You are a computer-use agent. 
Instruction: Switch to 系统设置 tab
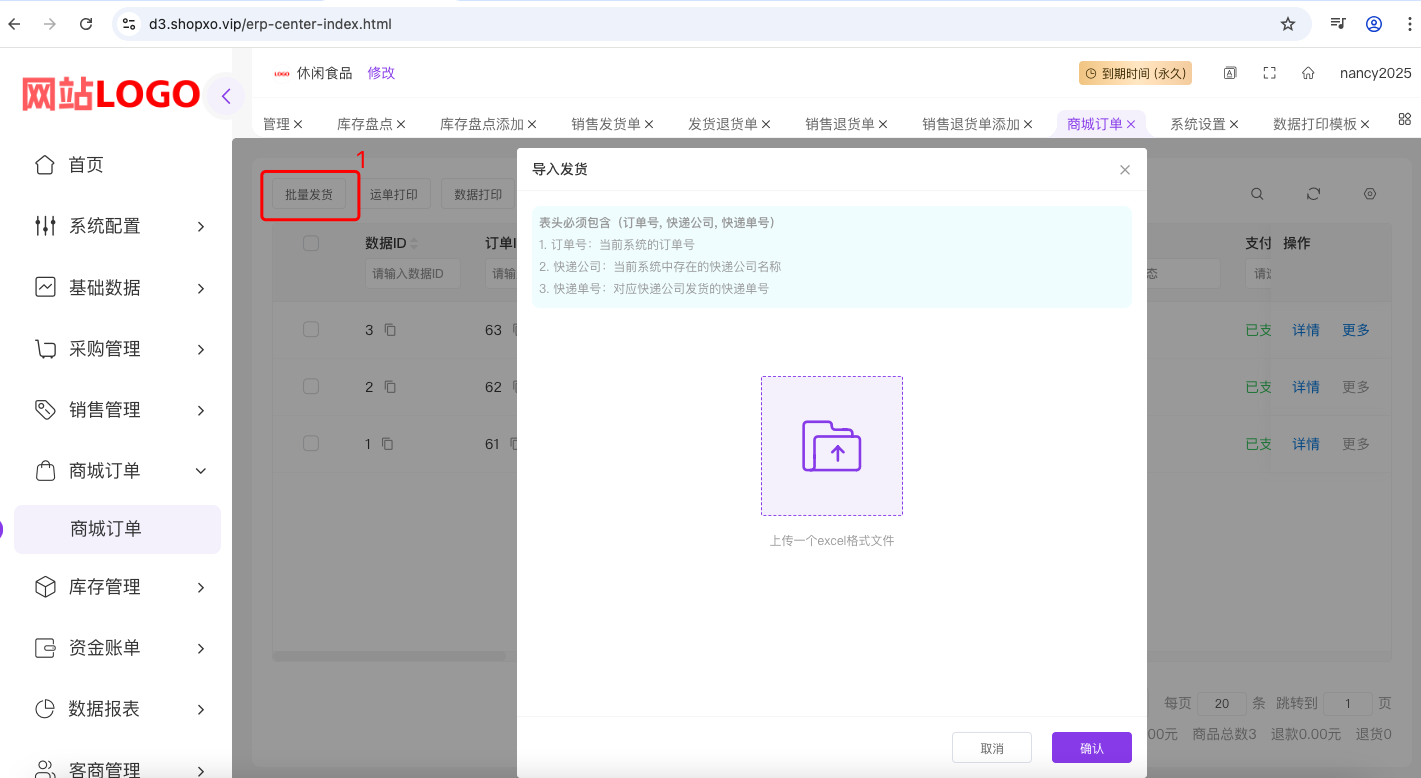point(1197,124)
